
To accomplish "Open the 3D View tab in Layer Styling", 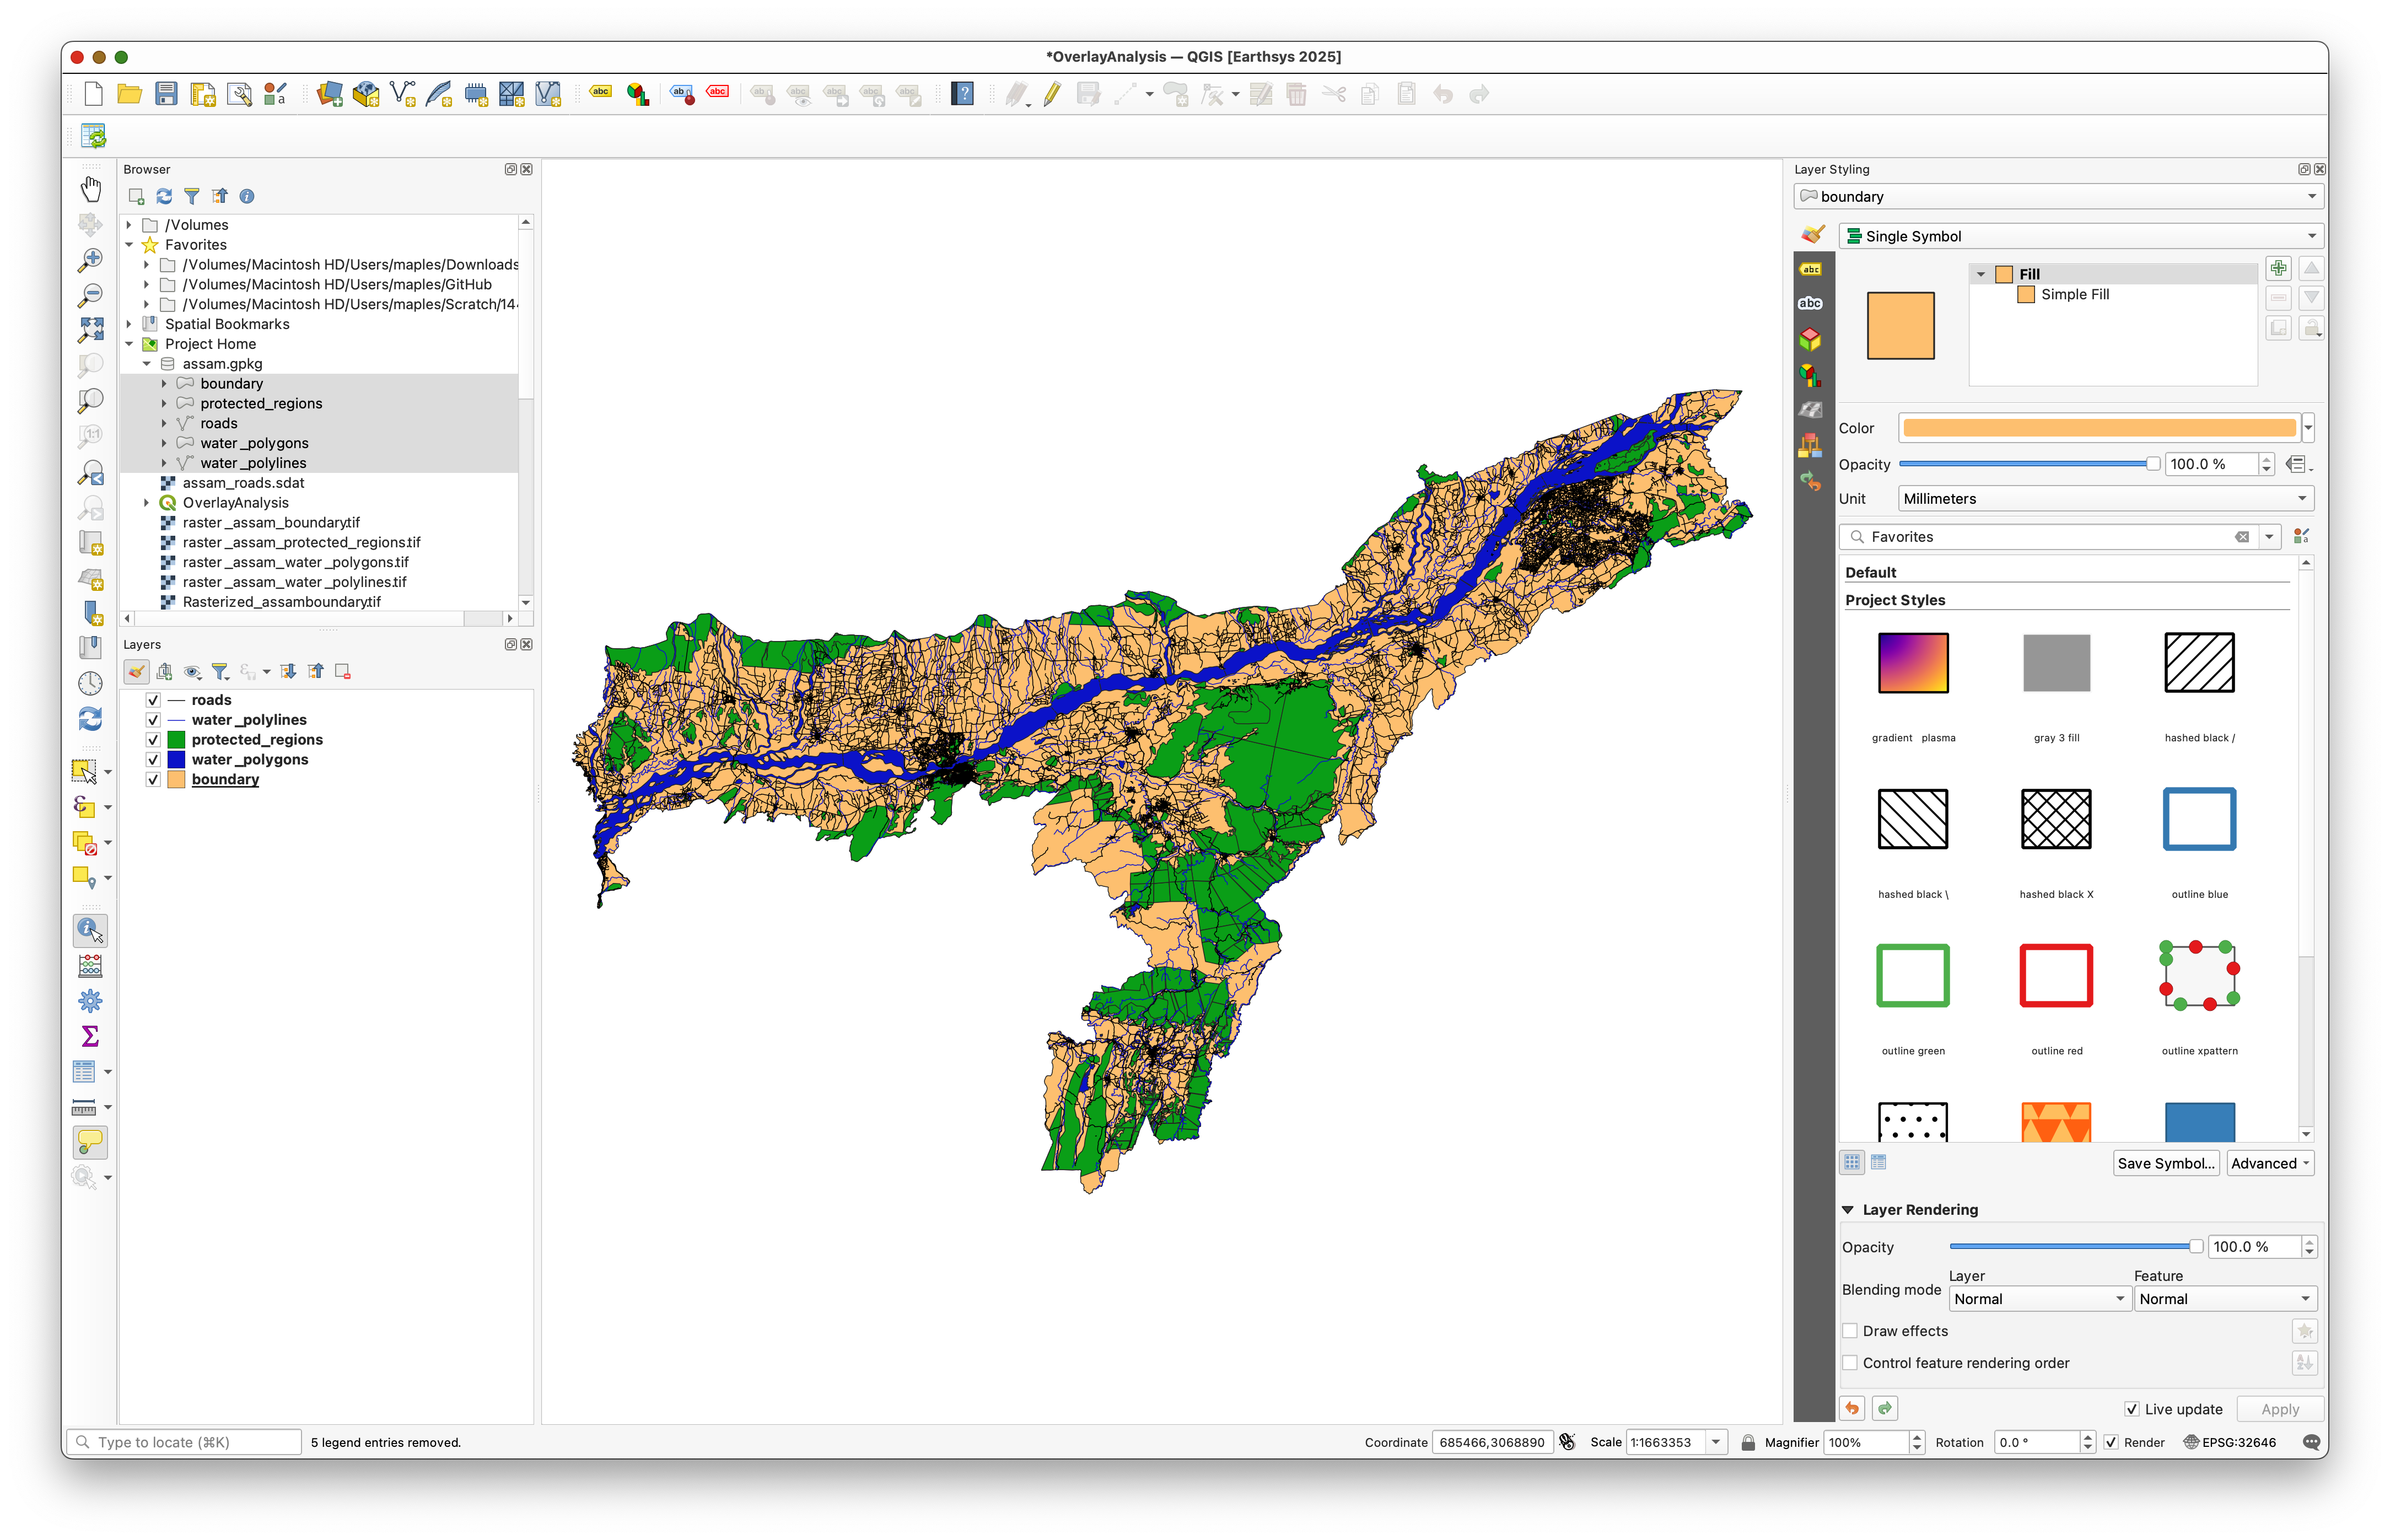I will tap(1810, 340).
